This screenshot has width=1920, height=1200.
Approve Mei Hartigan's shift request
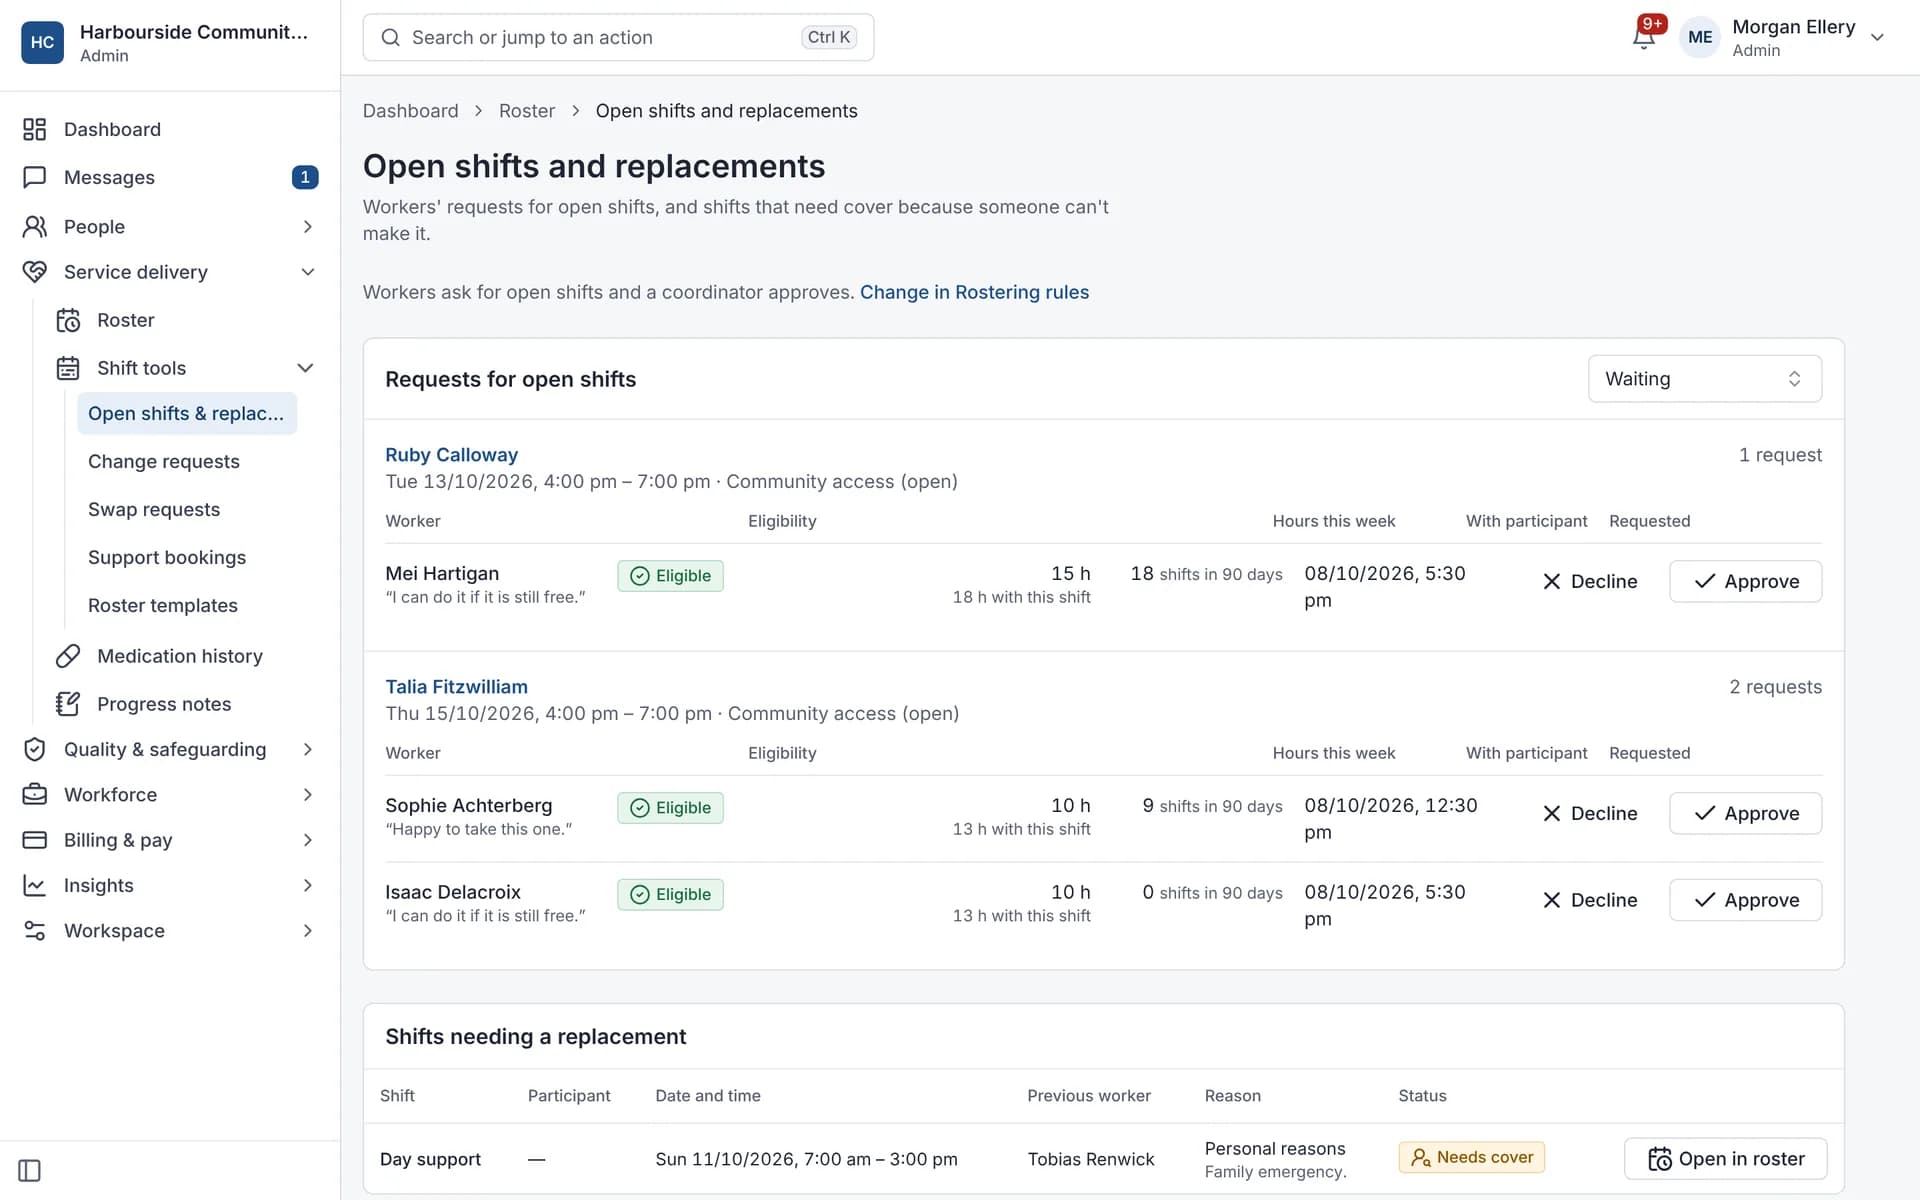[x=1745, y=581]
